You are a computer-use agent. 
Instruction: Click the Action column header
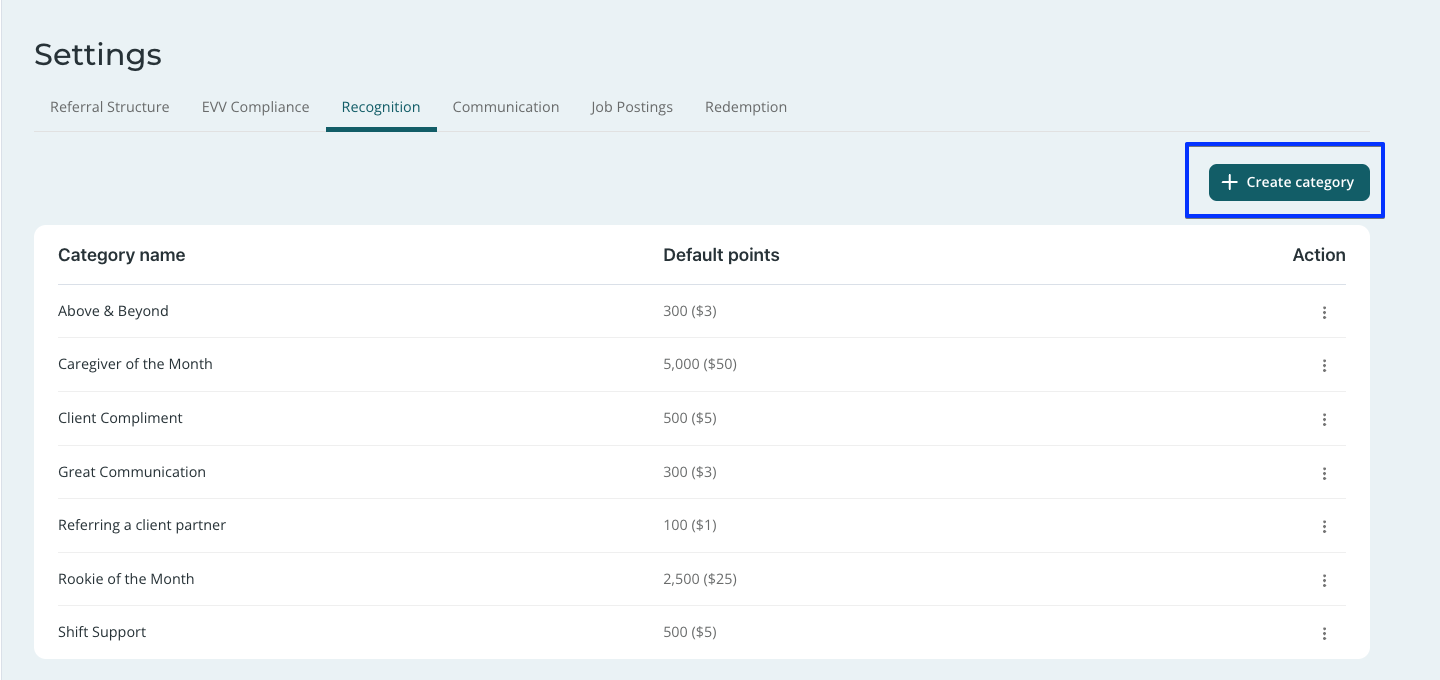pos(1319,255)
